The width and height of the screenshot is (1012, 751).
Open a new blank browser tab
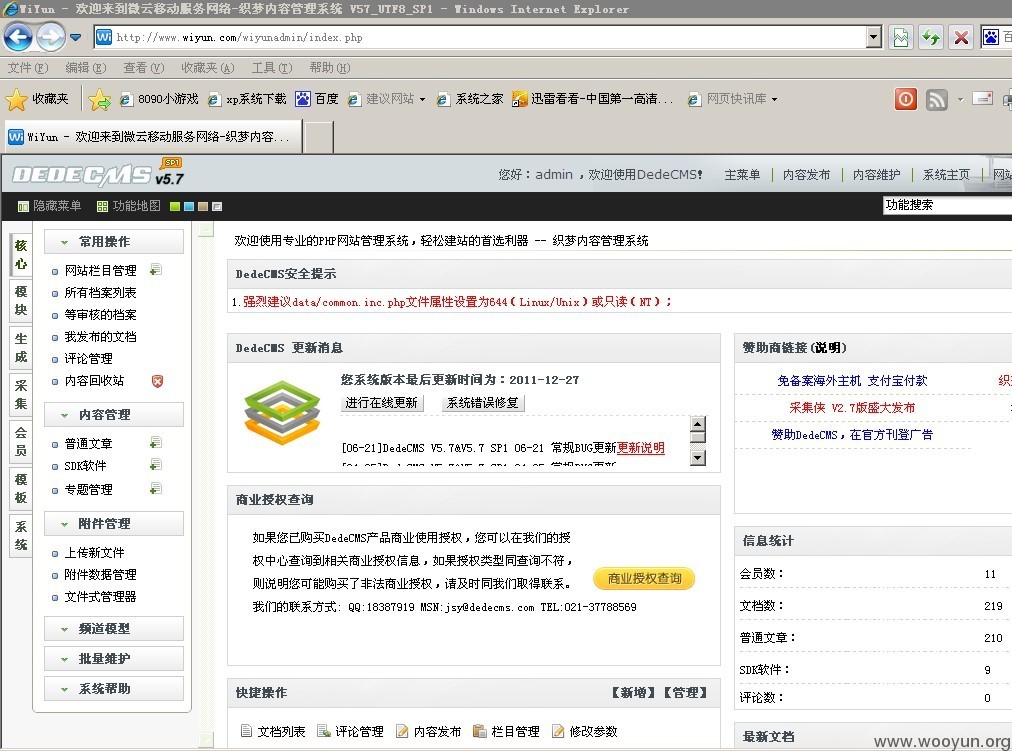coord(319,137)
